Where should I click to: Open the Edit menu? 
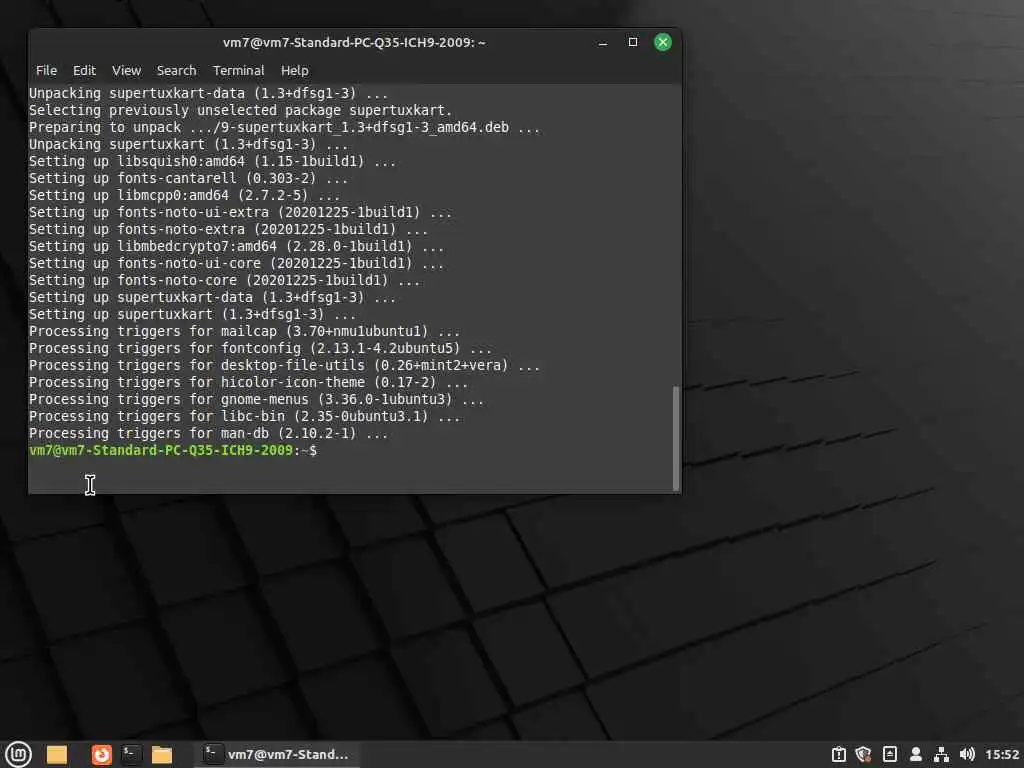[84, 71]
